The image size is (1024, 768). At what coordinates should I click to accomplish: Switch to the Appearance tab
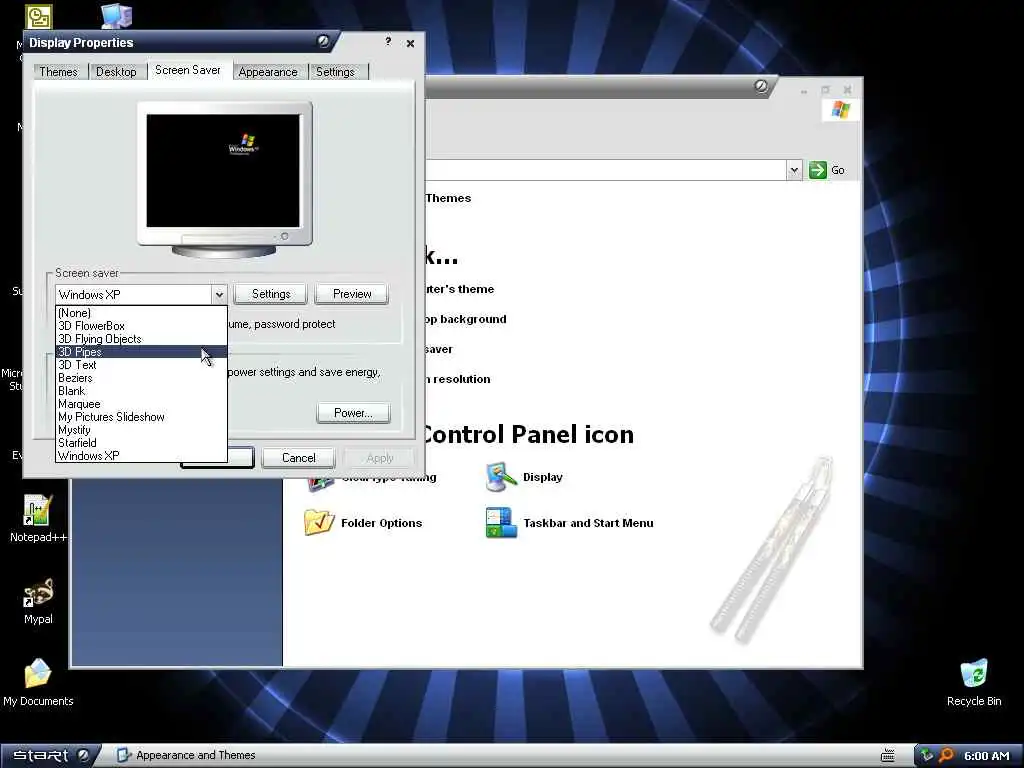(268, 72)
